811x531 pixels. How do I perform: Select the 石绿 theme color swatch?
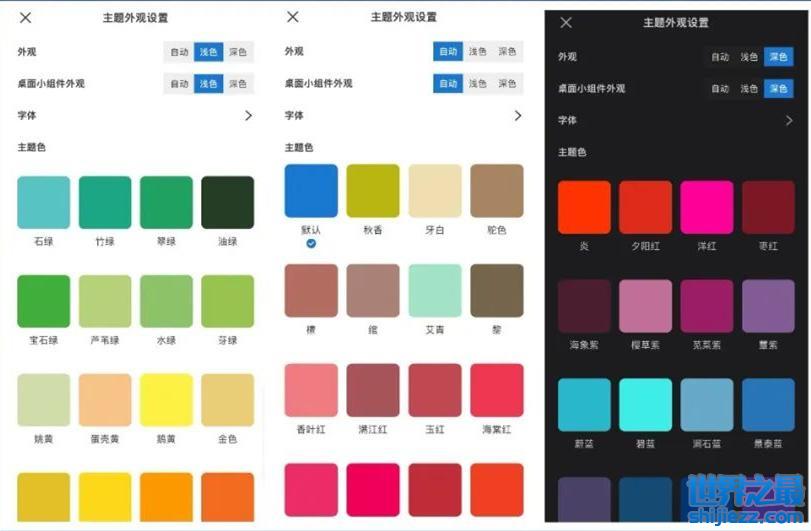tap(44, 203)
